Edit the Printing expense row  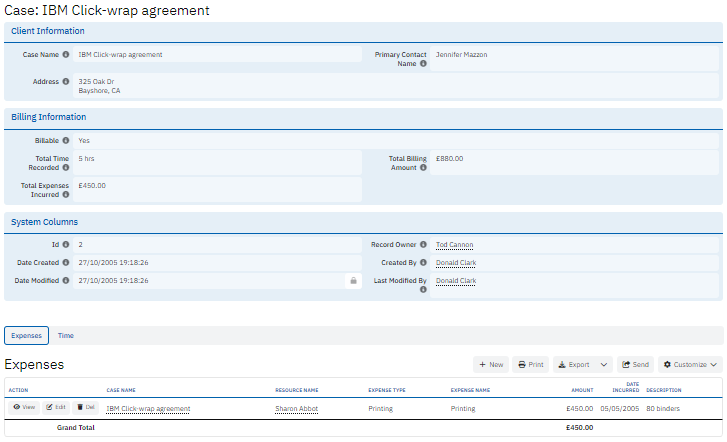click(56, 408)
